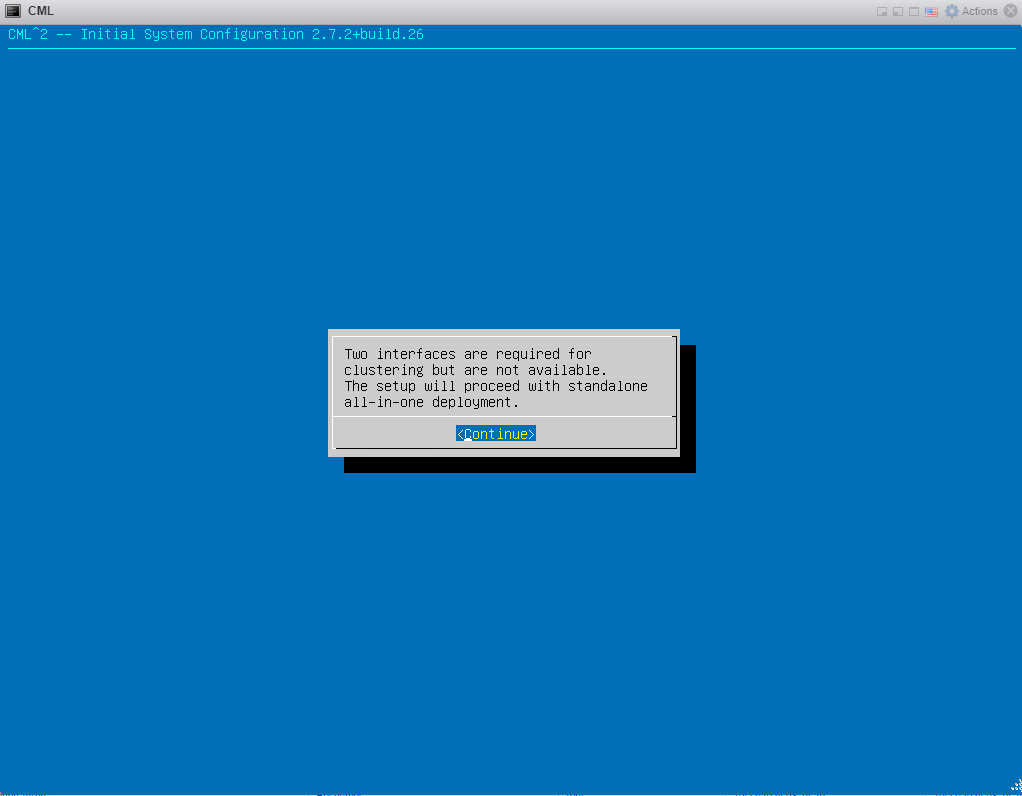Click the 'standalone all-in-one deployment' message line

pyautogui.click(x=496, y=394)
